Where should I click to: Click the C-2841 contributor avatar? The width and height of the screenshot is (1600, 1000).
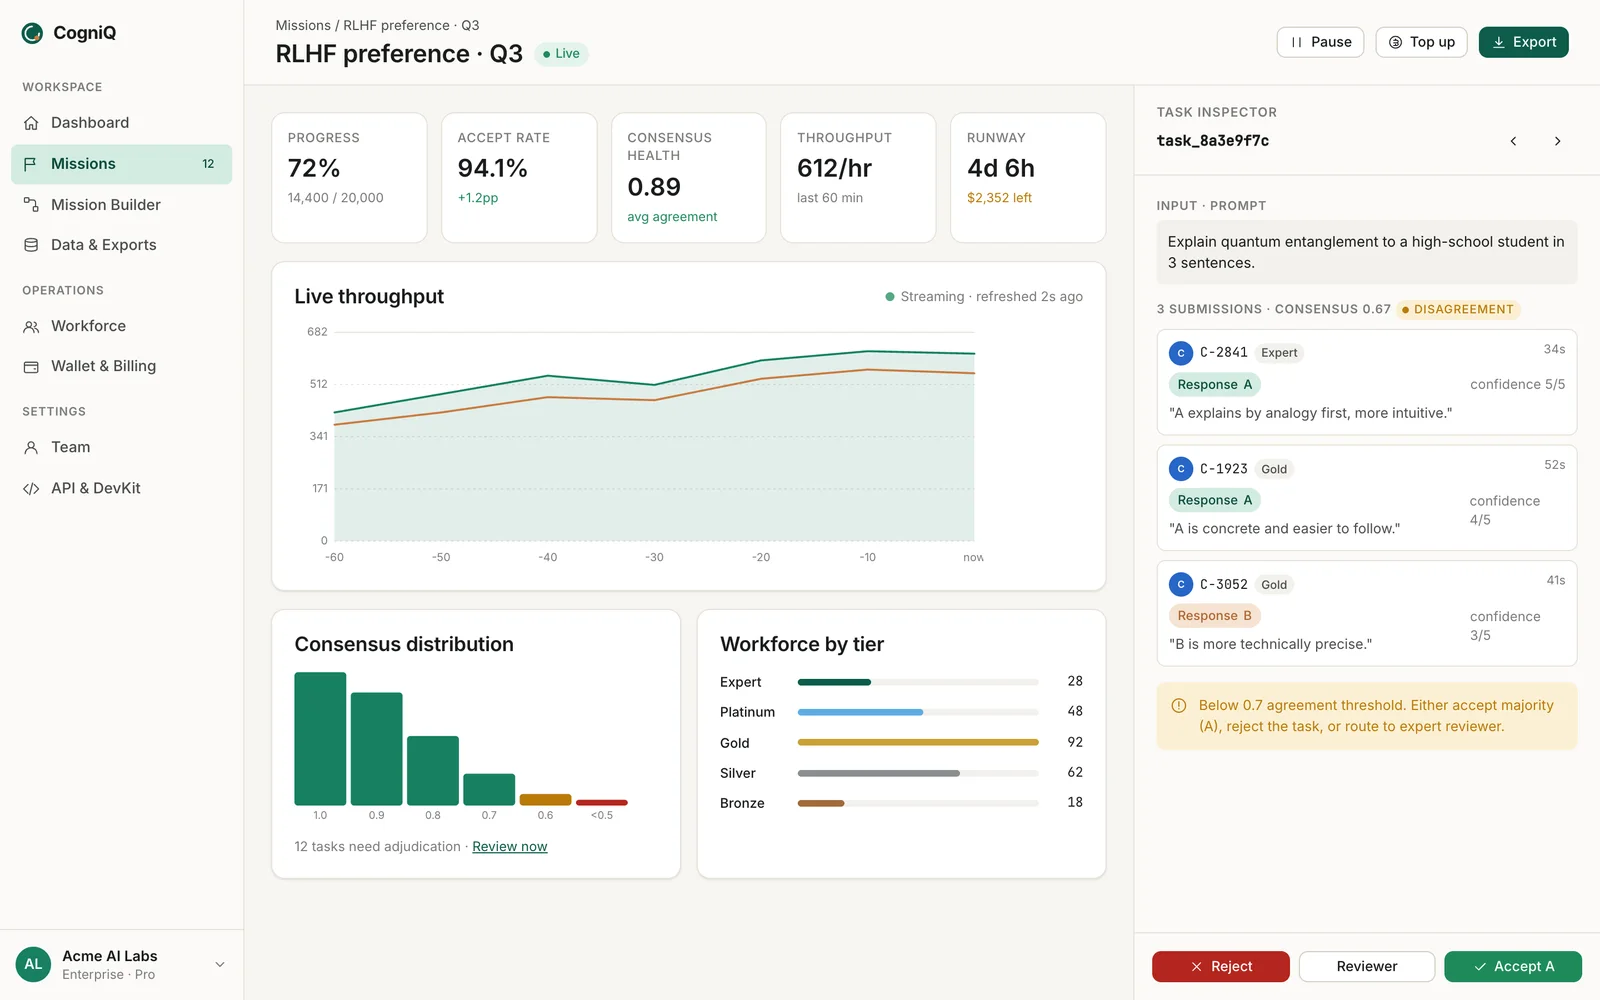pyautogui.click(x=1181, y=353)
